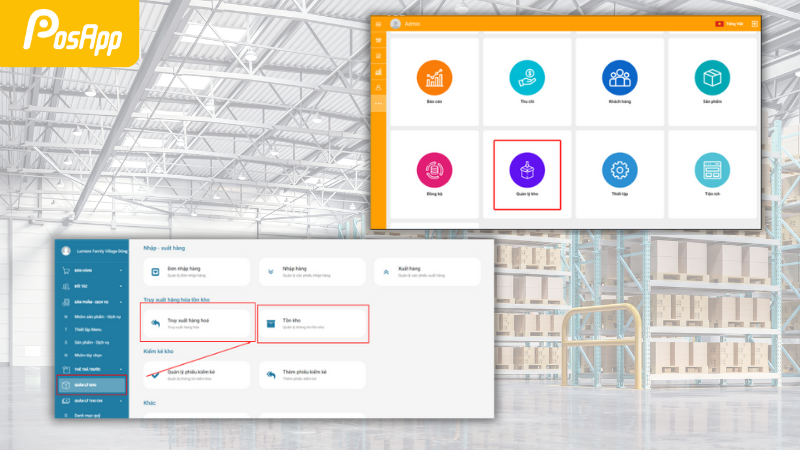Viewport: 800px width, 450px height.
Task: Select Quản lý kho in left sidebar
Action: coord(91,385)
